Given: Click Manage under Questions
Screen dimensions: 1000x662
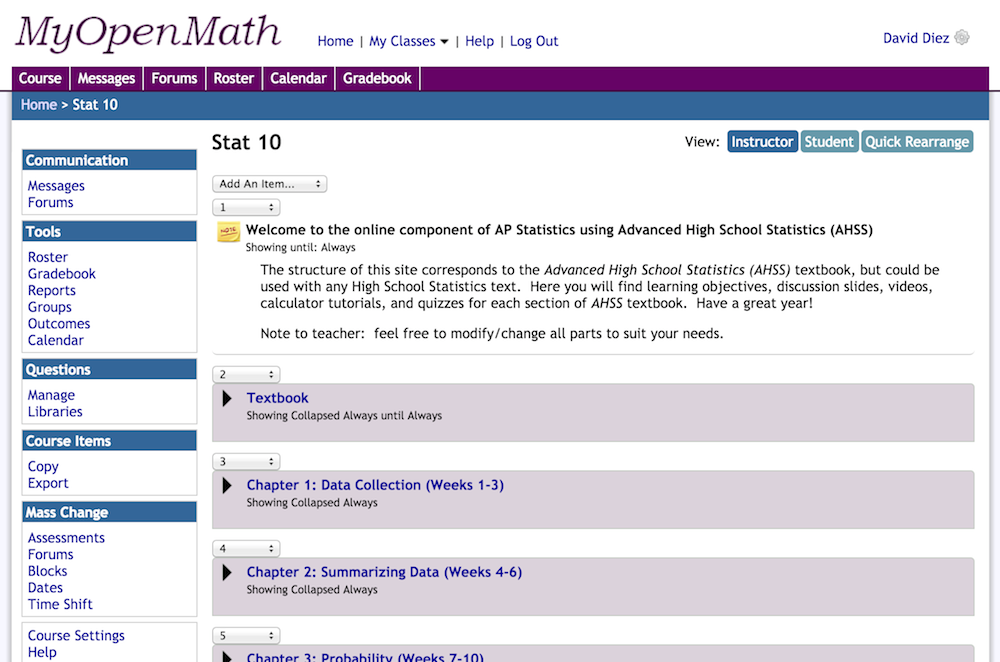Looking at the screenshot, I should click(51, 395).
